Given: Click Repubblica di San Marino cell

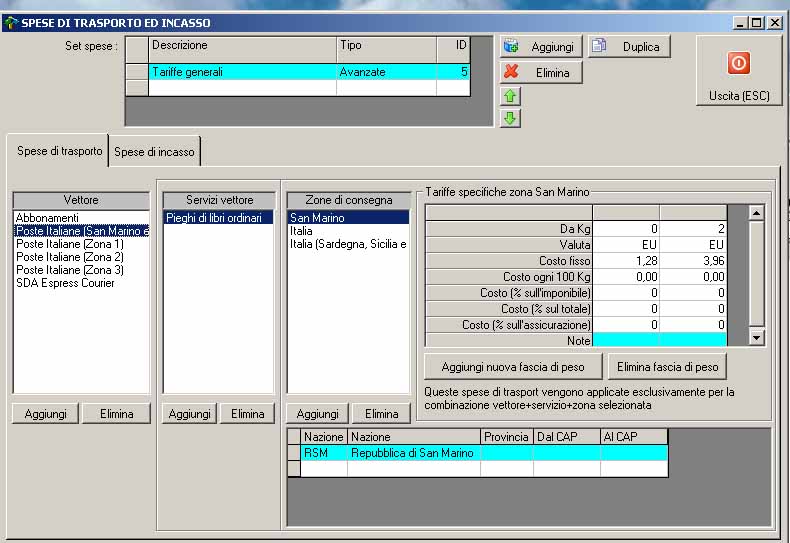Looking at the screenshot, I should coord(414,453).
